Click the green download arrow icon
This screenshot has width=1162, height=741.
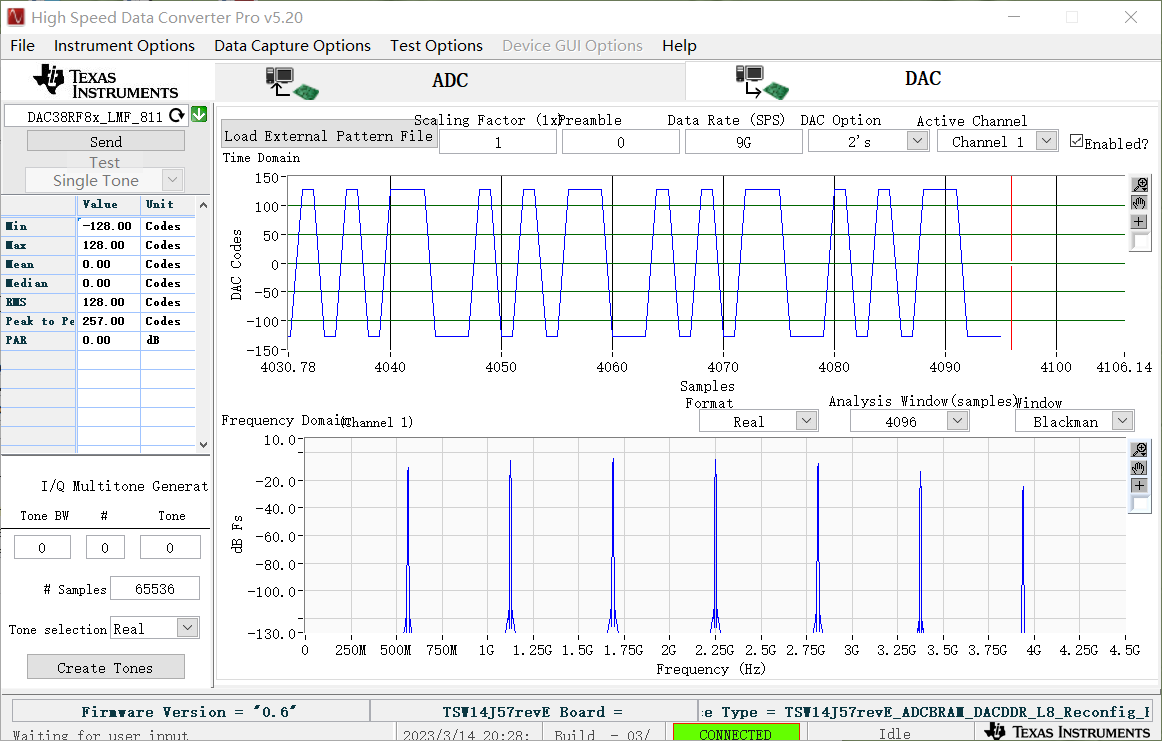click(x=199, y=115)
